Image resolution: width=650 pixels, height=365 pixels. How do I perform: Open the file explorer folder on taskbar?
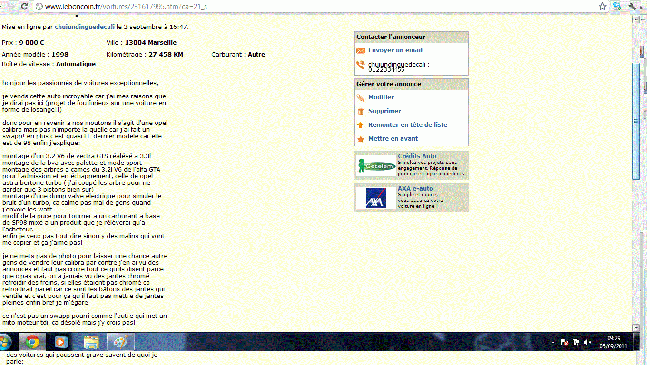point(91,342)
